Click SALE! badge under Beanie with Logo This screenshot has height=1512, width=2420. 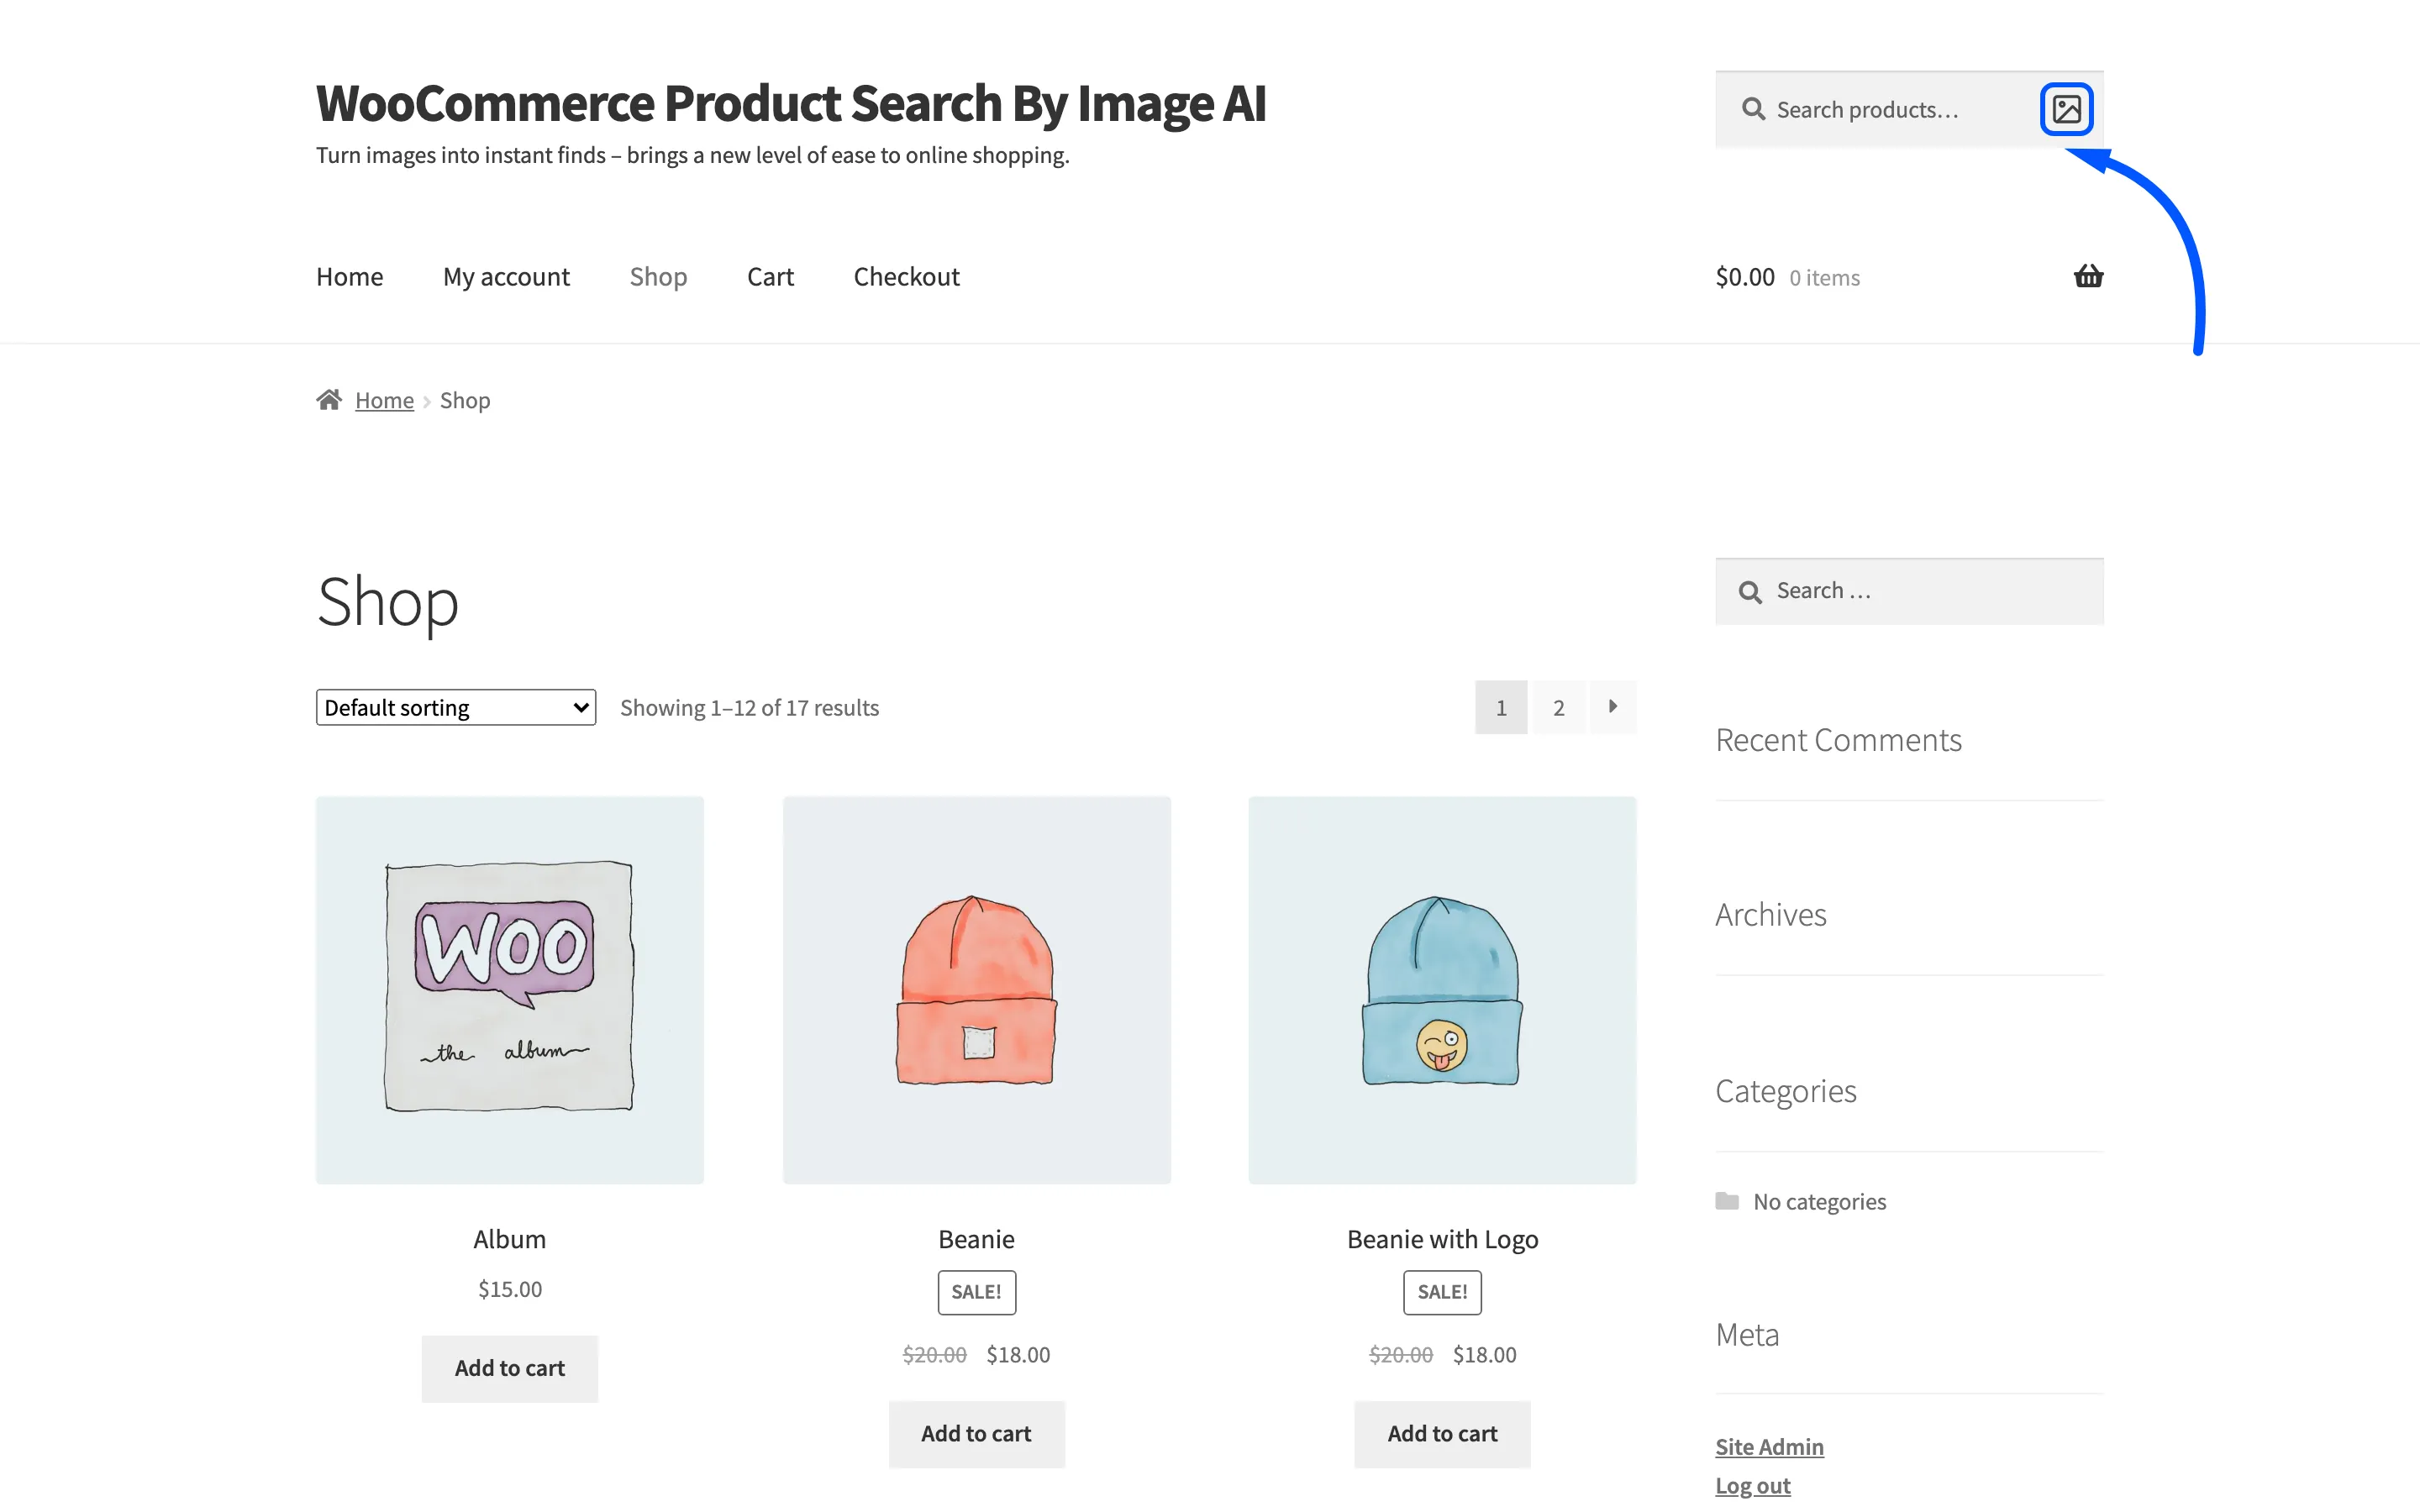pos(1442,1292)
